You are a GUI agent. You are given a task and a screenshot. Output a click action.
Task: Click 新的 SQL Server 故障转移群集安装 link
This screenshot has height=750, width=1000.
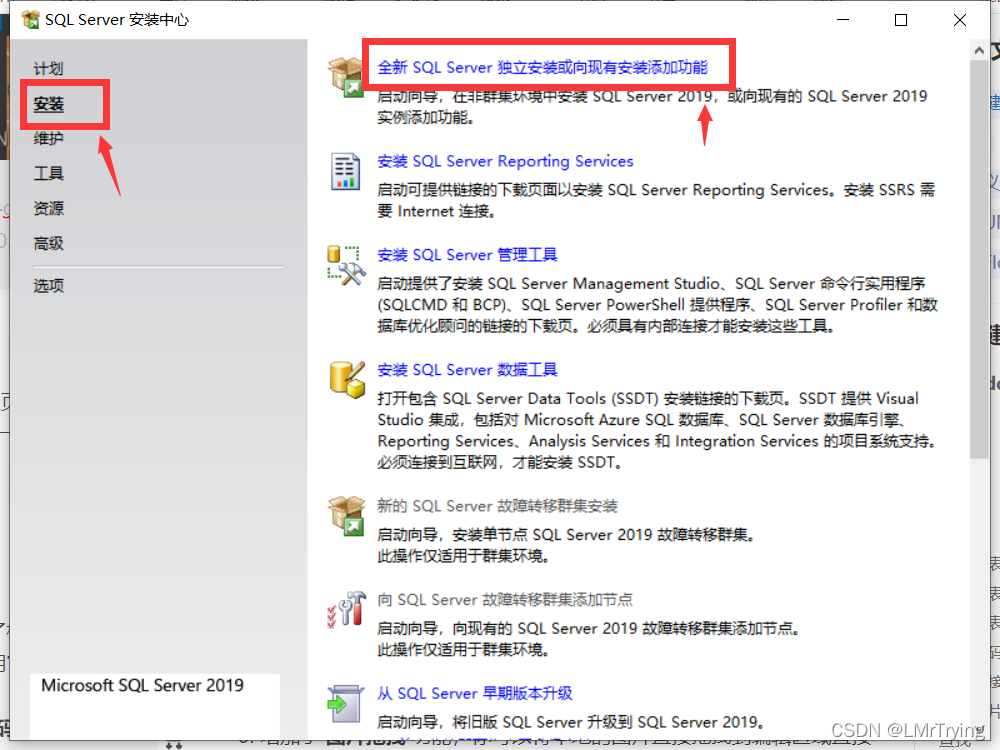[x=497, y=506]
